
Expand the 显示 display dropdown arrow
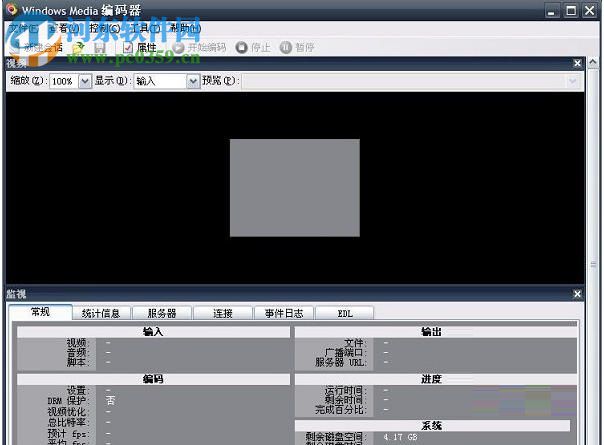tap(193, 81)
